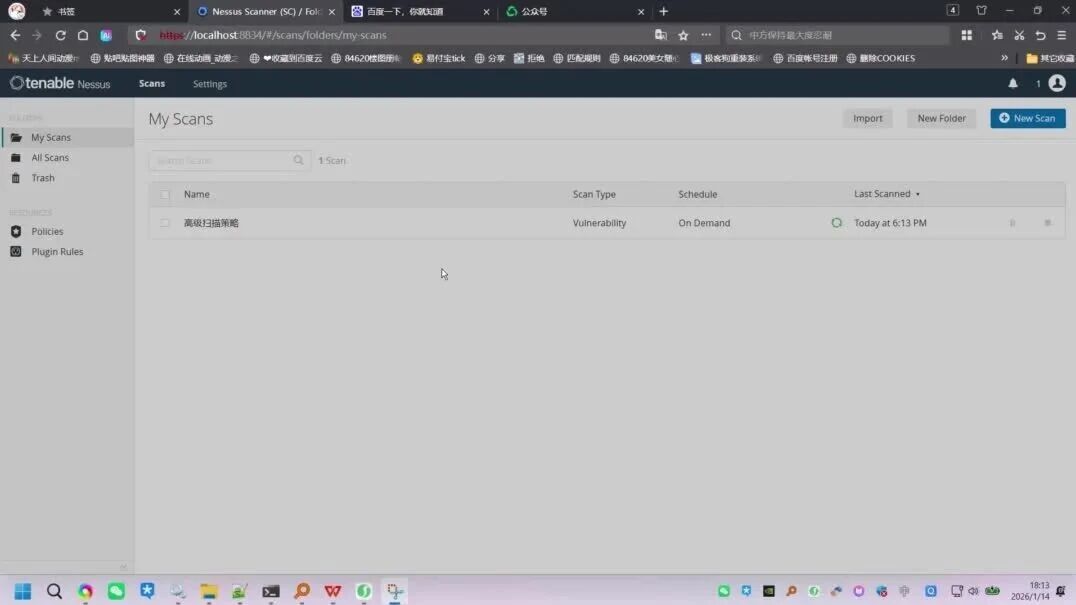Click the running status icon
This screenshot has height=605, width=1076.
[x=836, y=223]
